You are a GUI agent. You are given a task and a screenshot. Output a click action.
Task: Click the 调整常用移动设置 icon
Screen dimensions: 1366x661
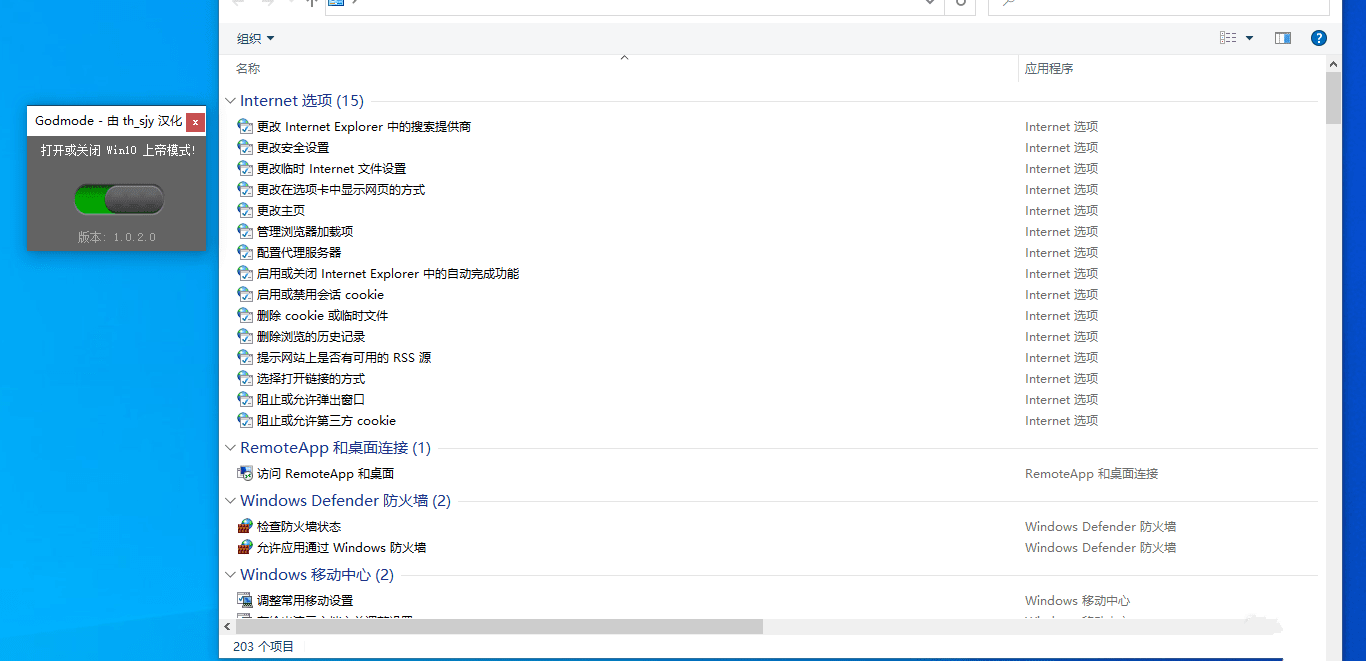245,601
